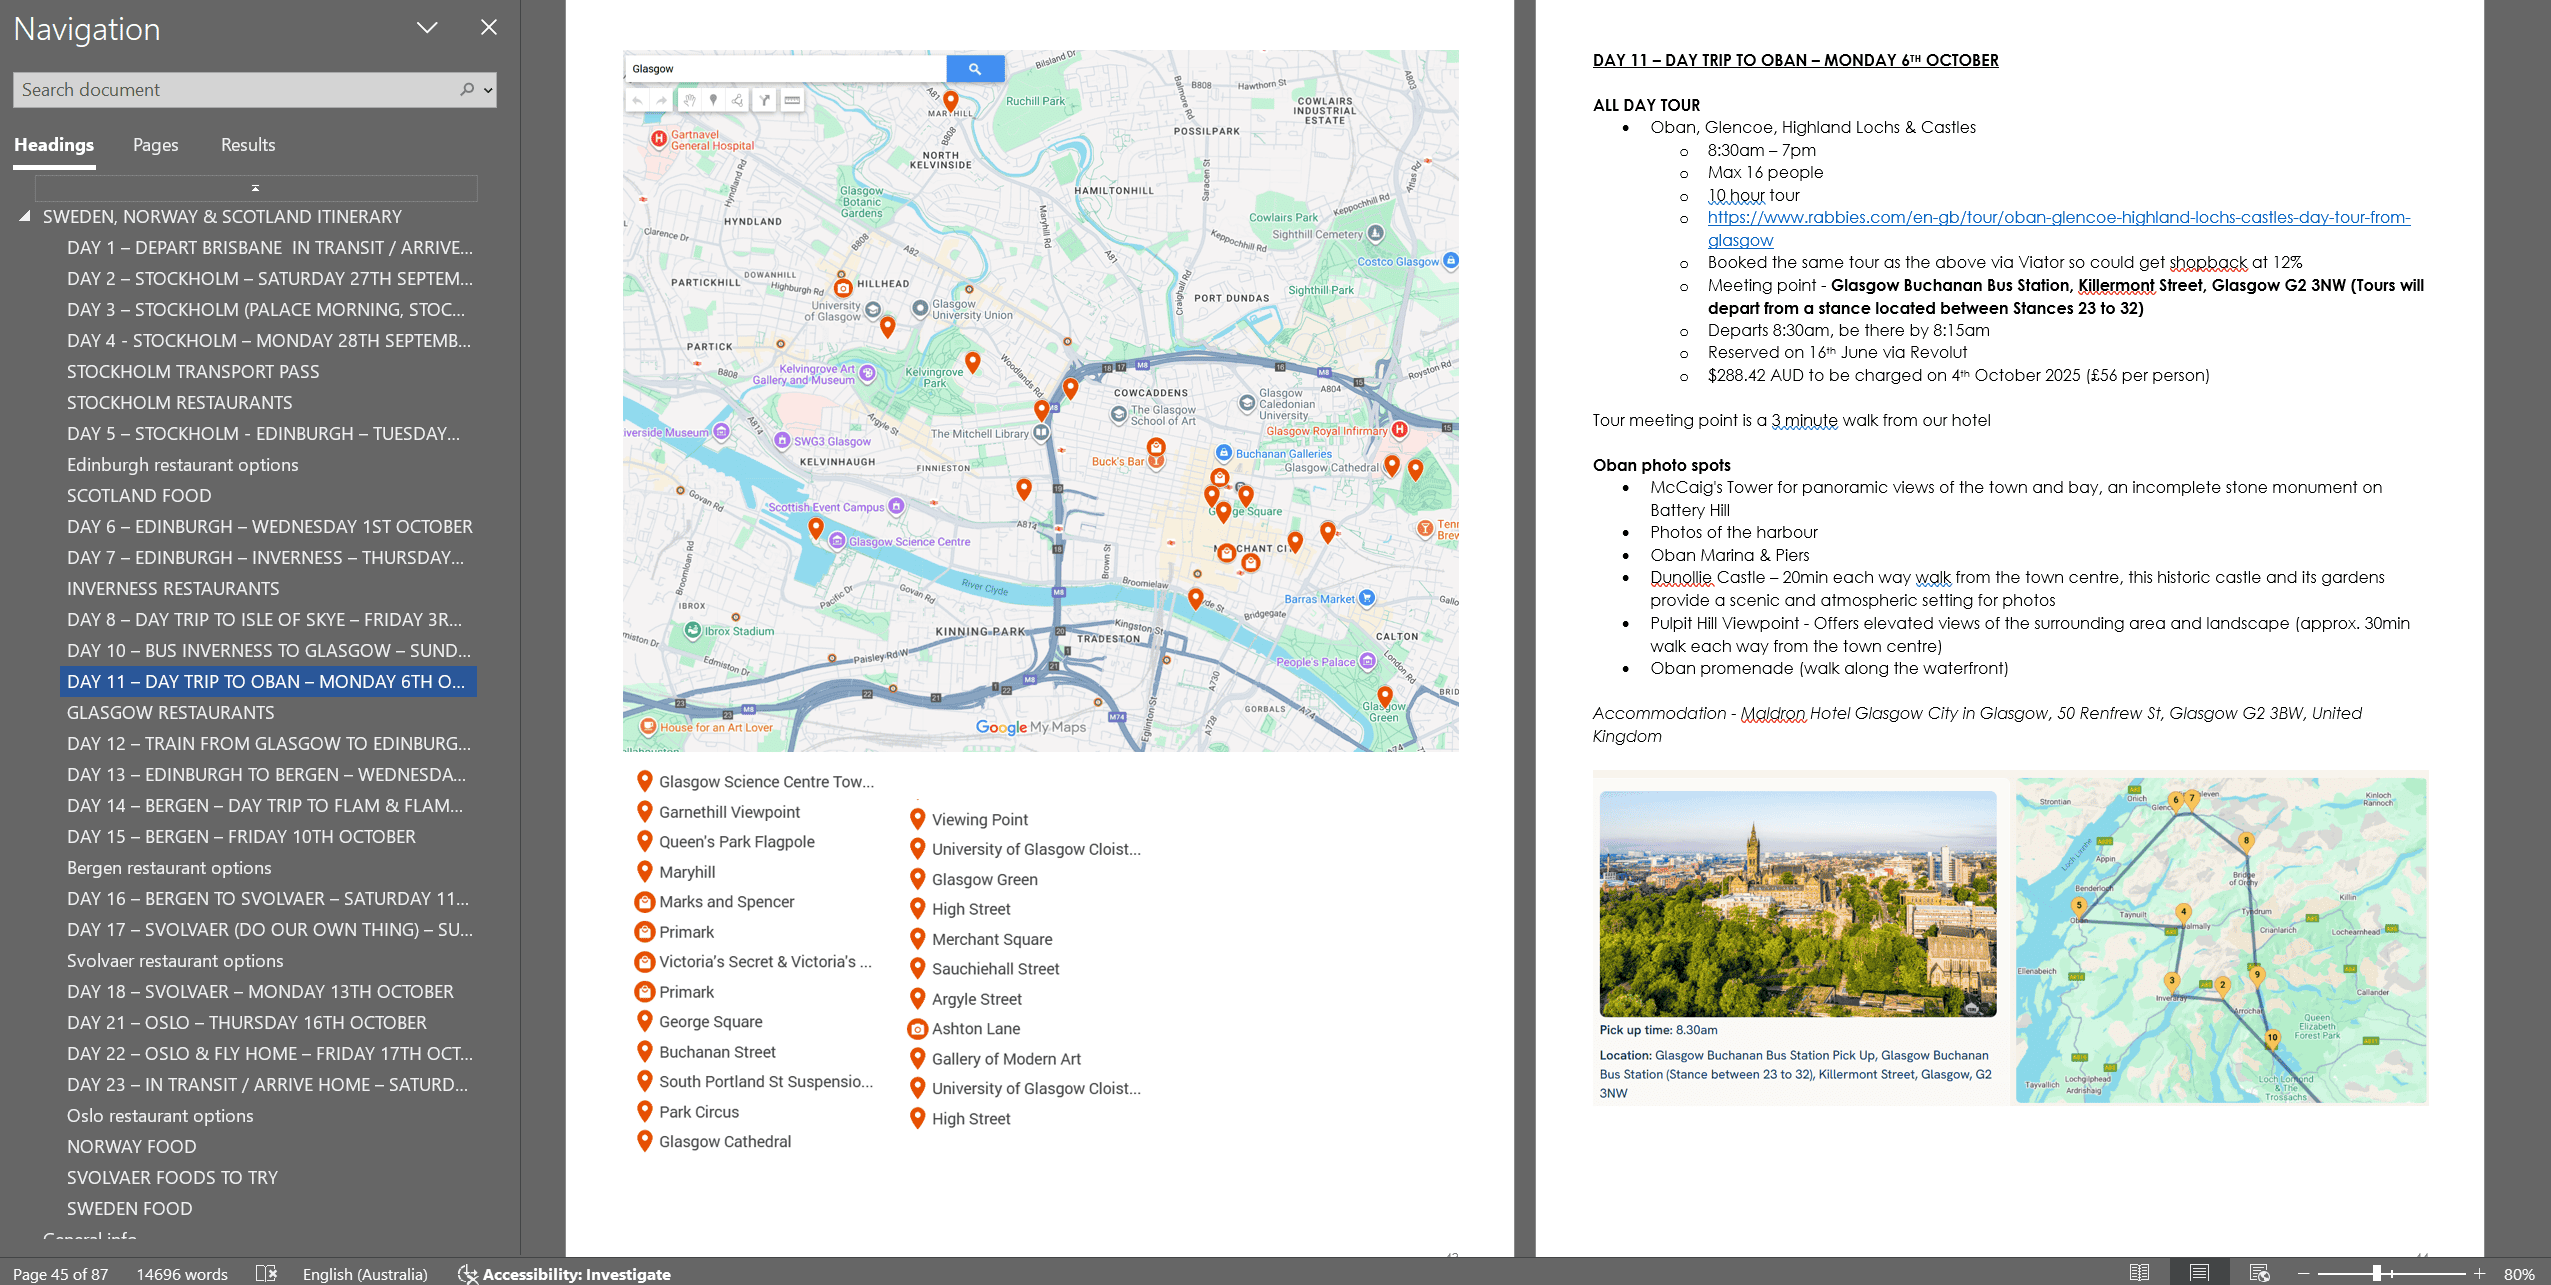Click the Glasgow Science Centre map marker

(838, 541)
